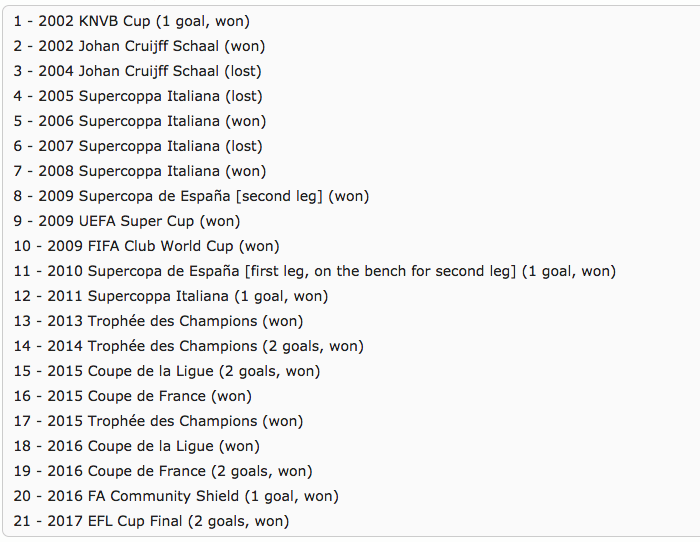
Task: Click the 2008 Supercoppa Italiana line
Action: 140,171
